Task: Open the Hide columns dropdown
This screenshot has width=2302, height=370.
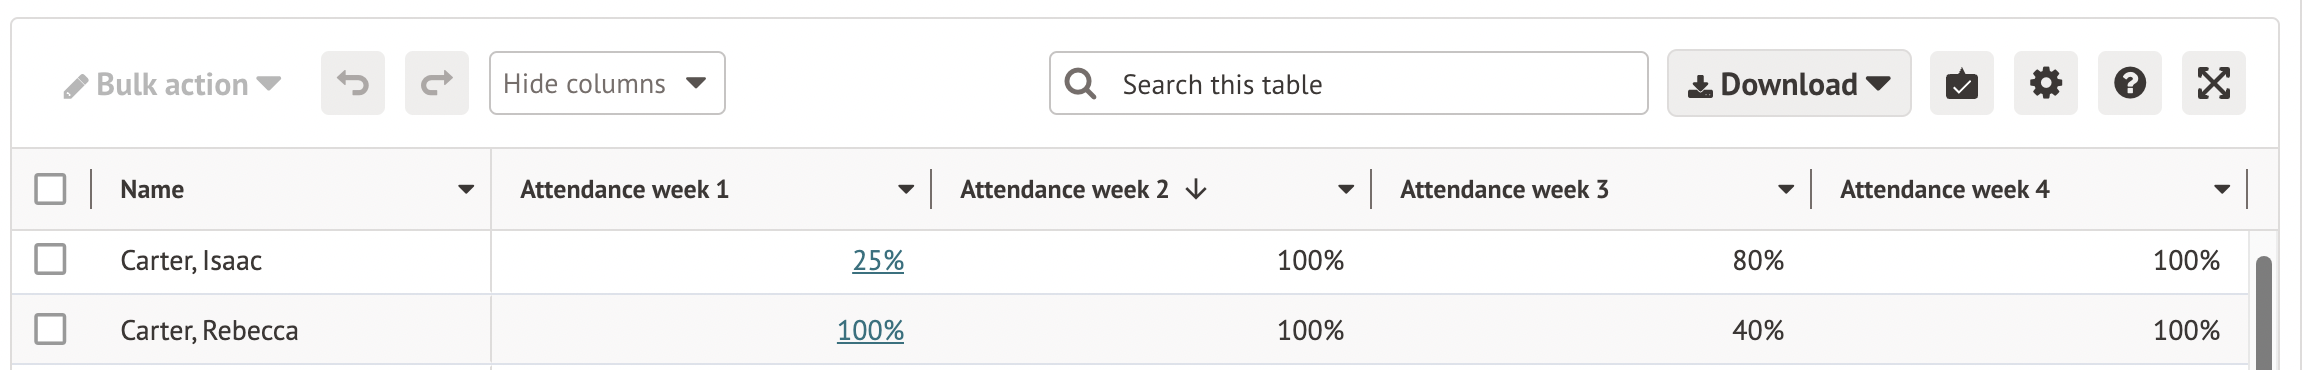Action: pyautogui.click(x=607, y=83)
